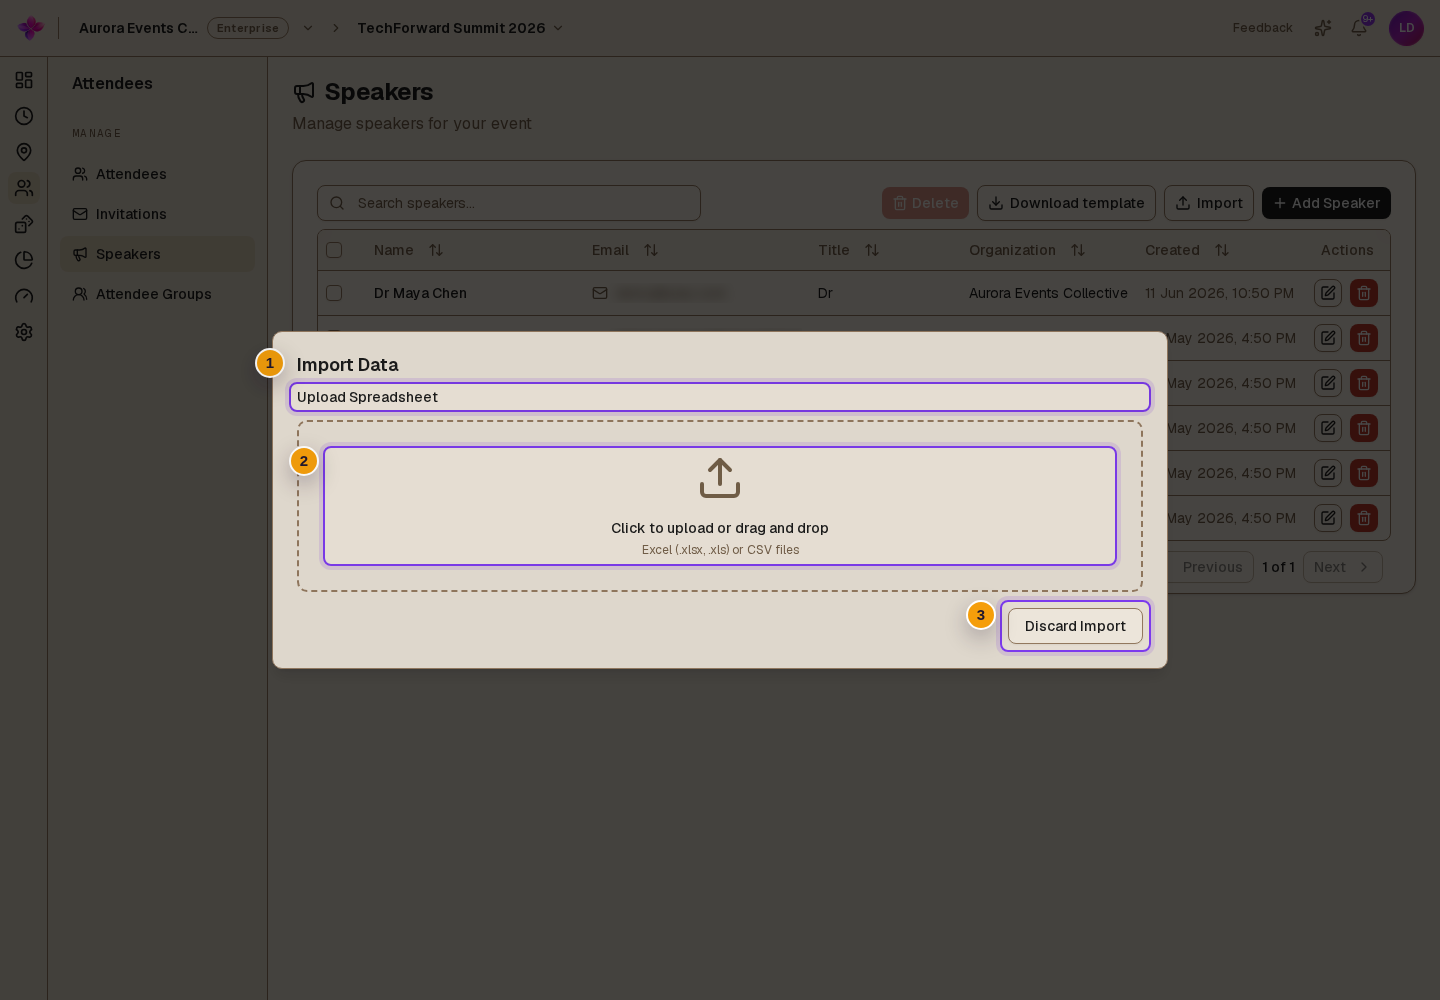Click the Import button in the toolbar
The height and width of the screenshot is (1000, 1440).
coord(1209,203)
